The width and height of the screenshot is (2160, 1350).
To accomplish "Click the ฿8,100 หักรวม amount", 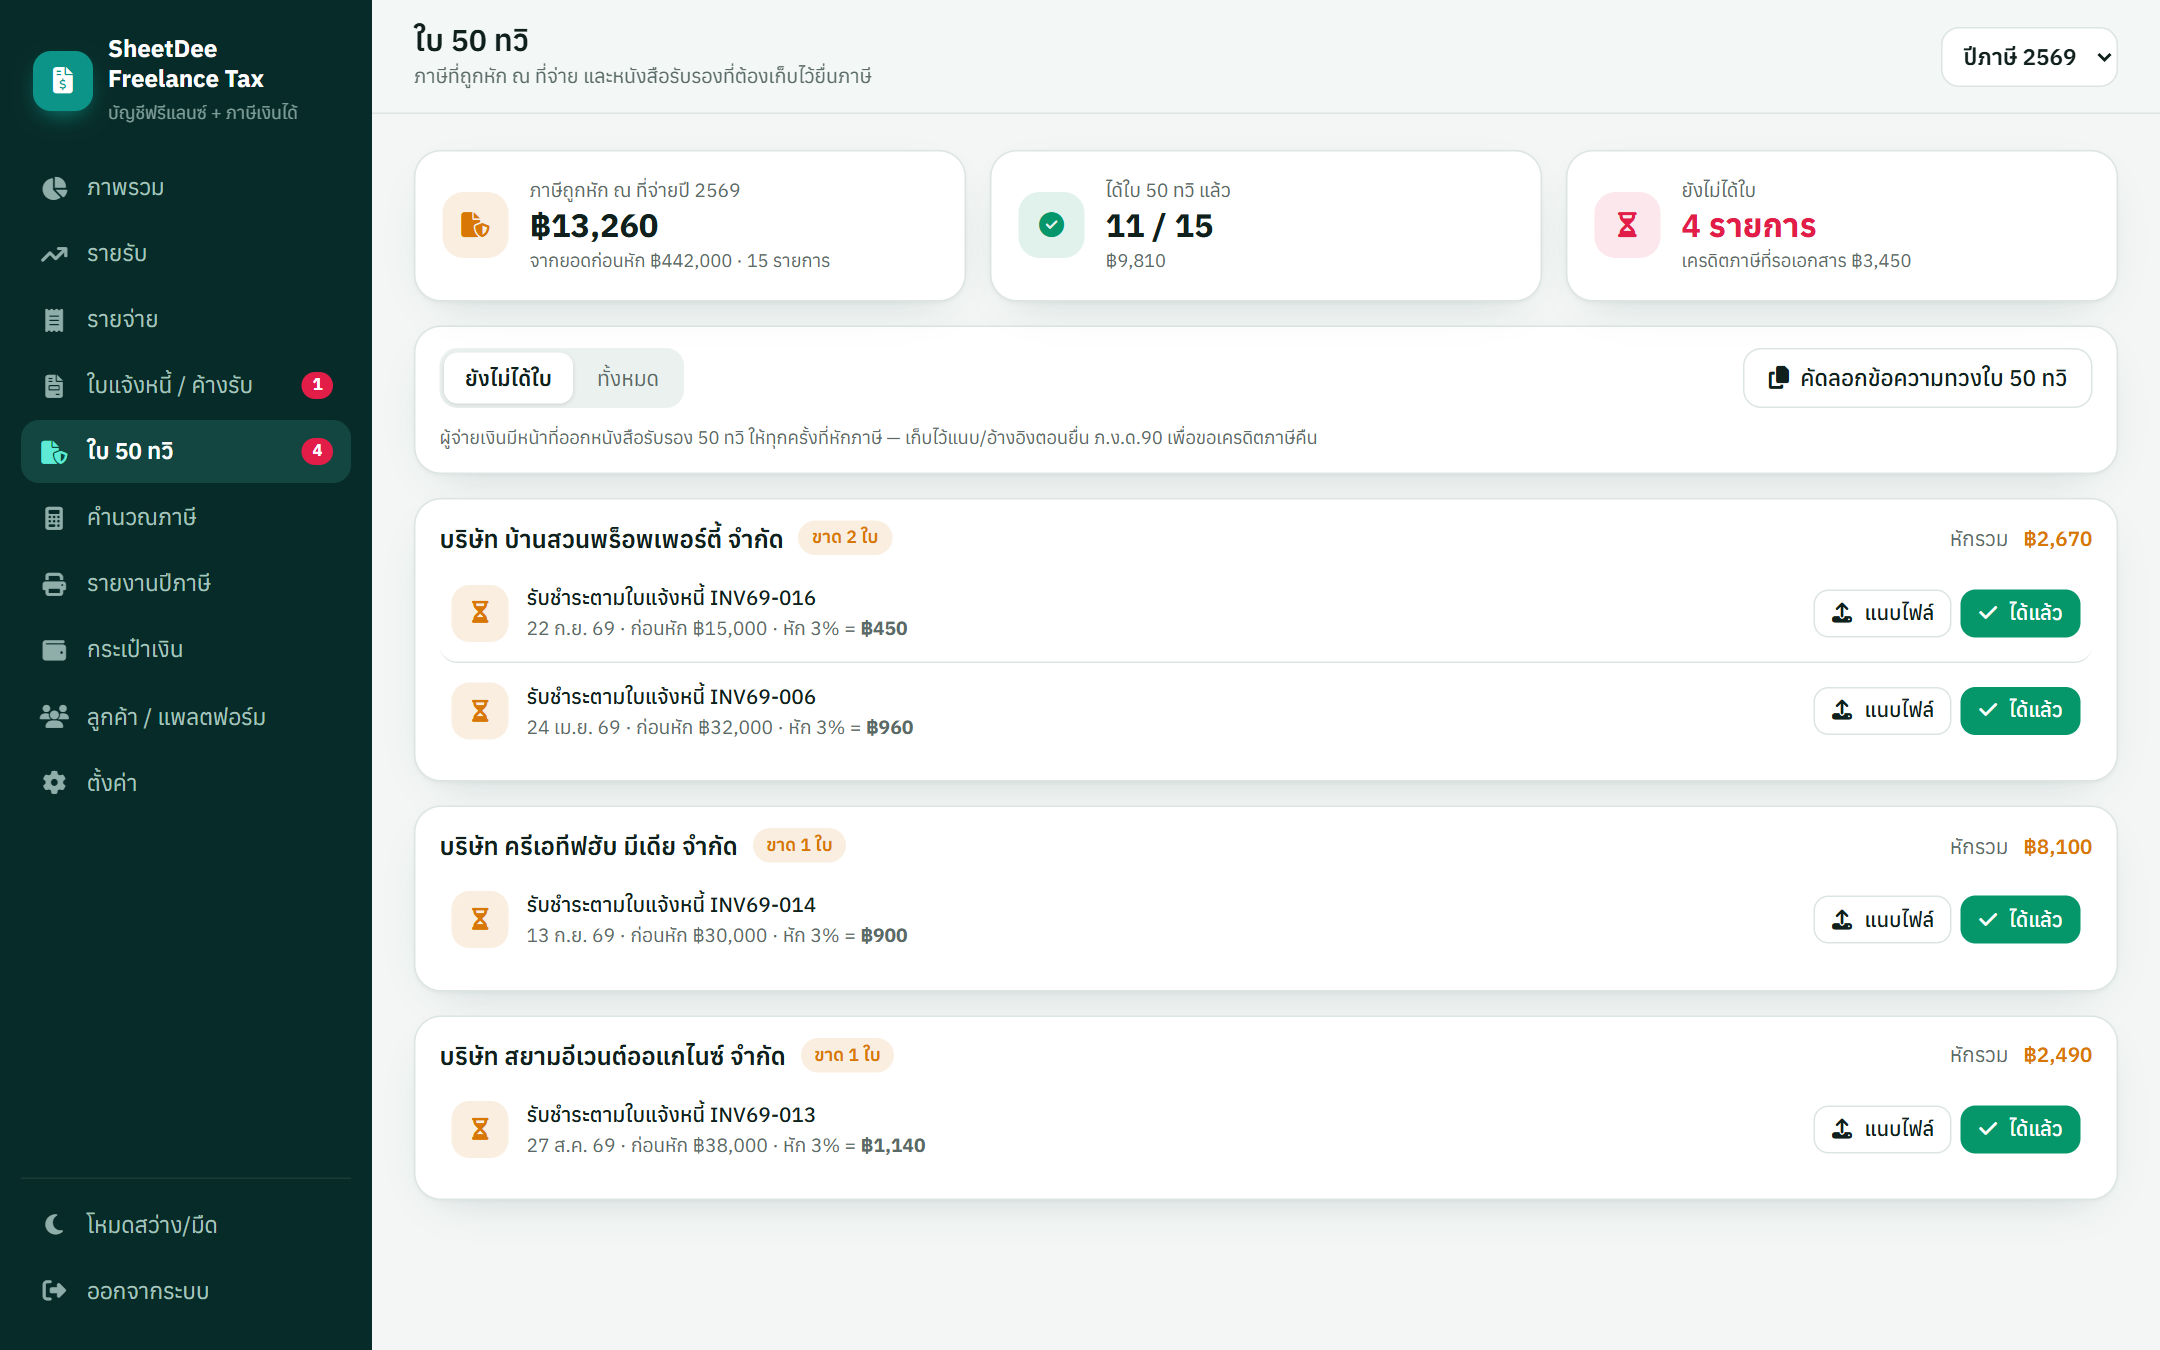I will pyautogui.click(x=2057, y=847).
